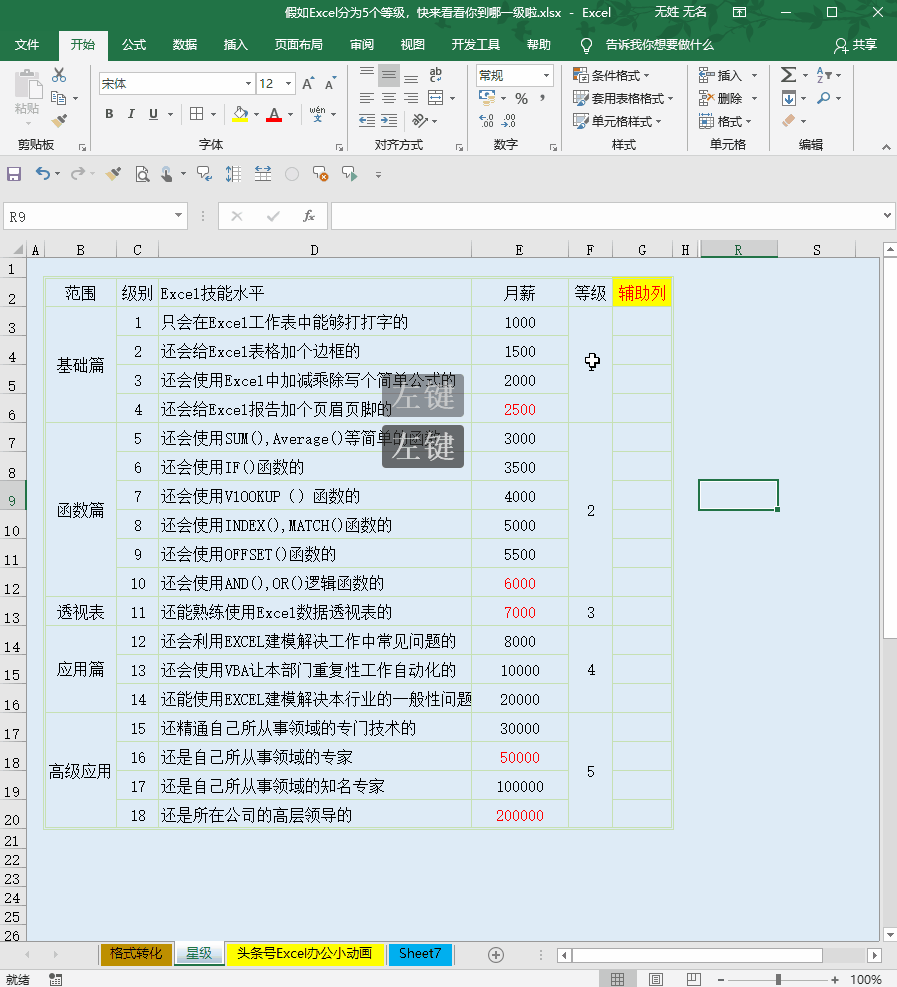Toggle Bold formatting
The width and height of the screenshot is (897, 987).
pos(110,114)
